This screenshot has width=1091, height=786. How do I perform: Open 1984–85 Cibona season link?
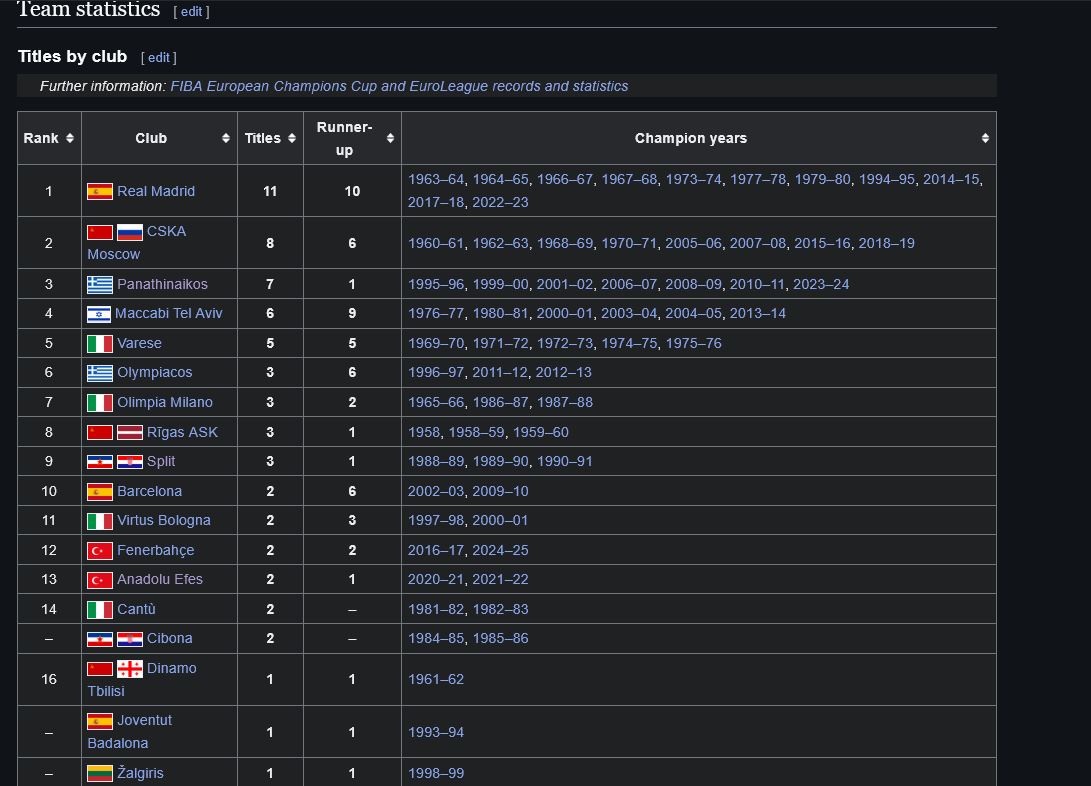[x=436, y=639]
